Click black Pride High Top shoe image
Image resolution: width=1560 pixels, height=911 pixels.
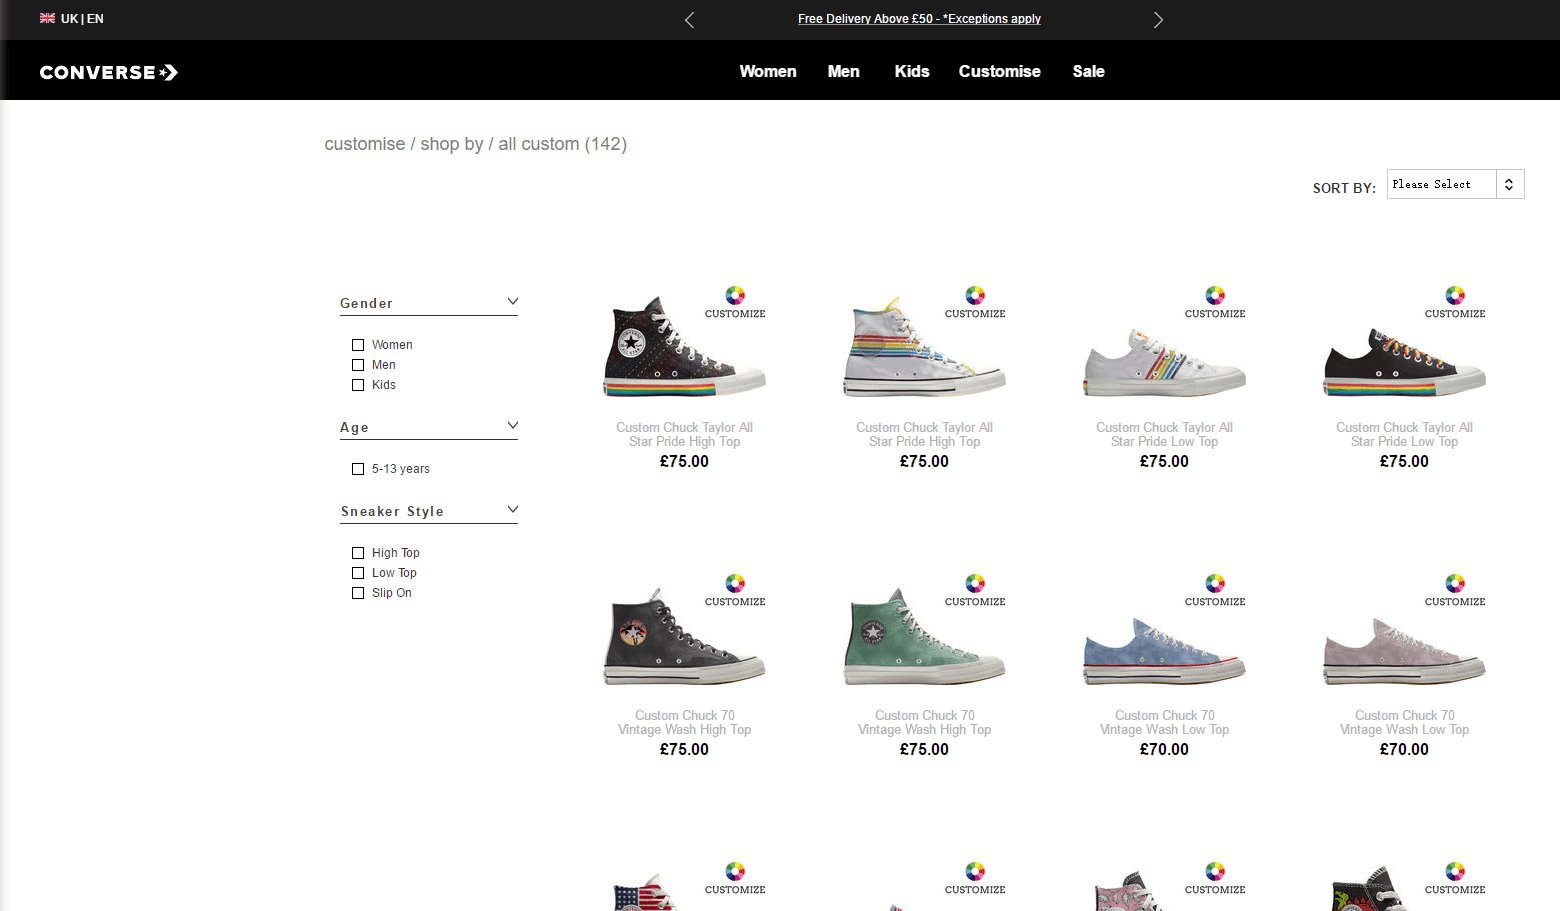[x=684, y=347]
